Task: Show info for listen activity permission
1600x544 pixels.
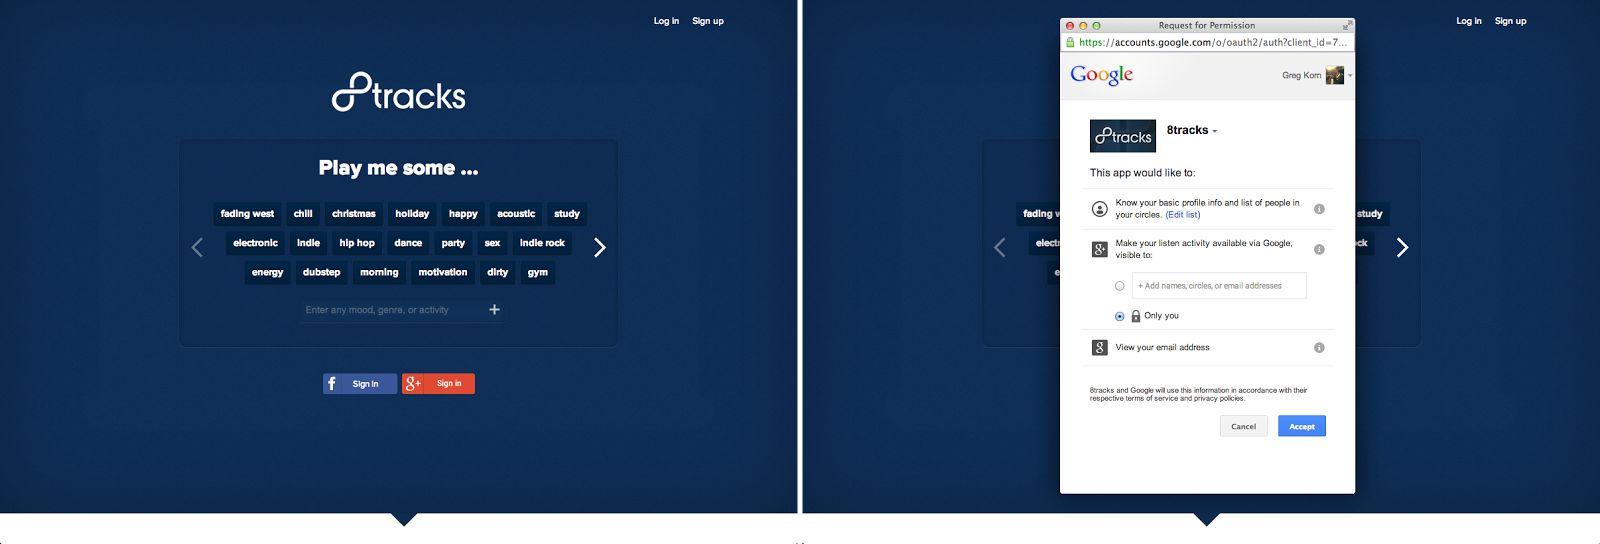Action: (x=1319, y=250)
